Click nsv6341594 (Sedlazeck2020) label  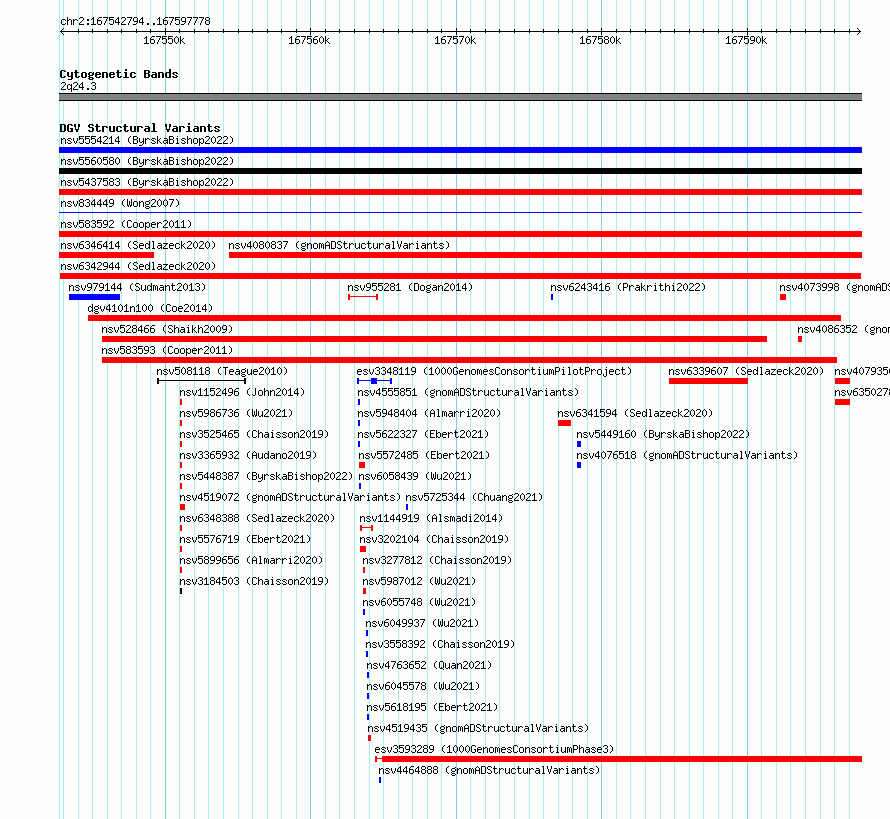click(x=635, y=413)
